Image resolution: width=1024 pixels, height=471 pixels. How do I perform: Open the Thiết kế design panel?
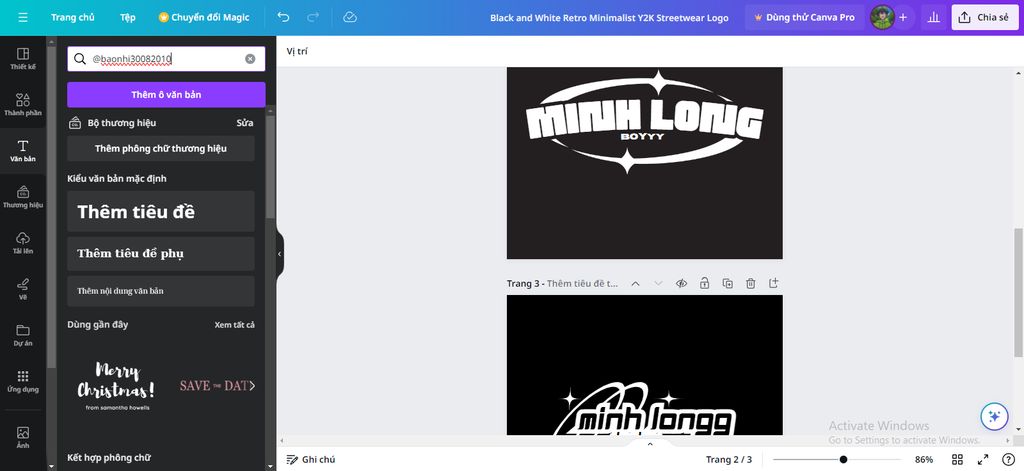[x=23, y=58]
